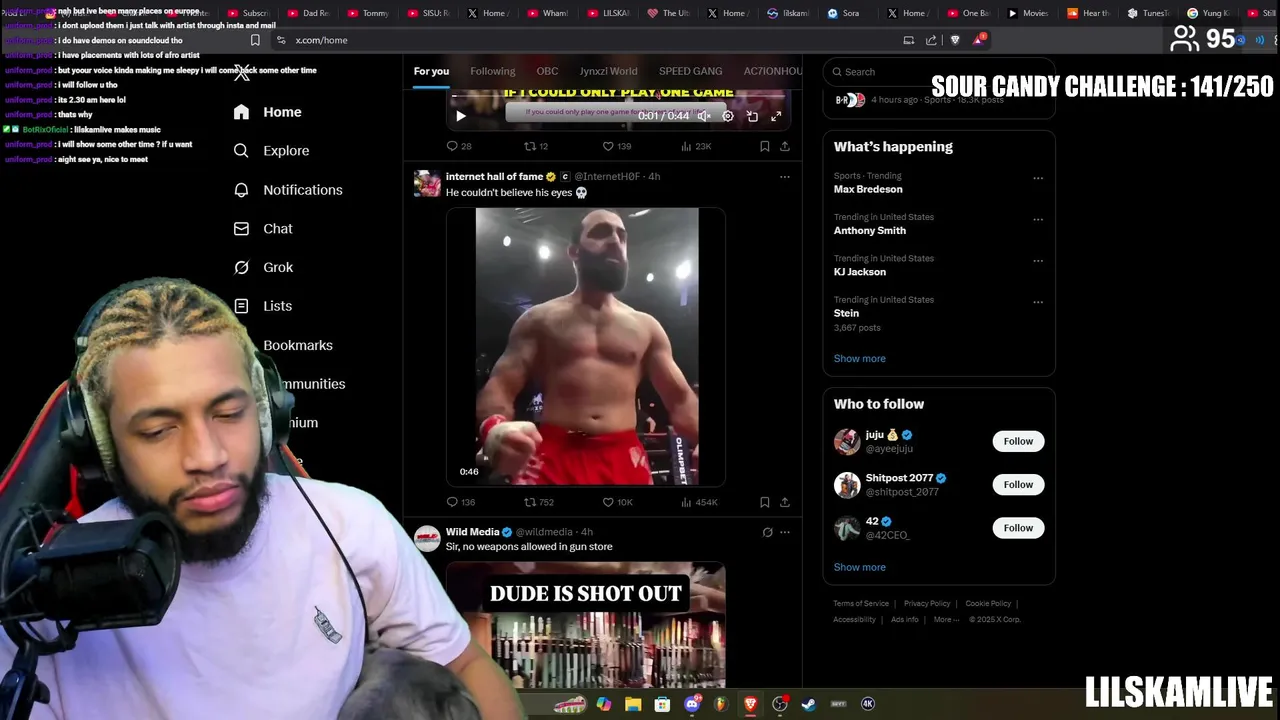Follow the Shitpost 2077 account

(x=1018, y=485)
